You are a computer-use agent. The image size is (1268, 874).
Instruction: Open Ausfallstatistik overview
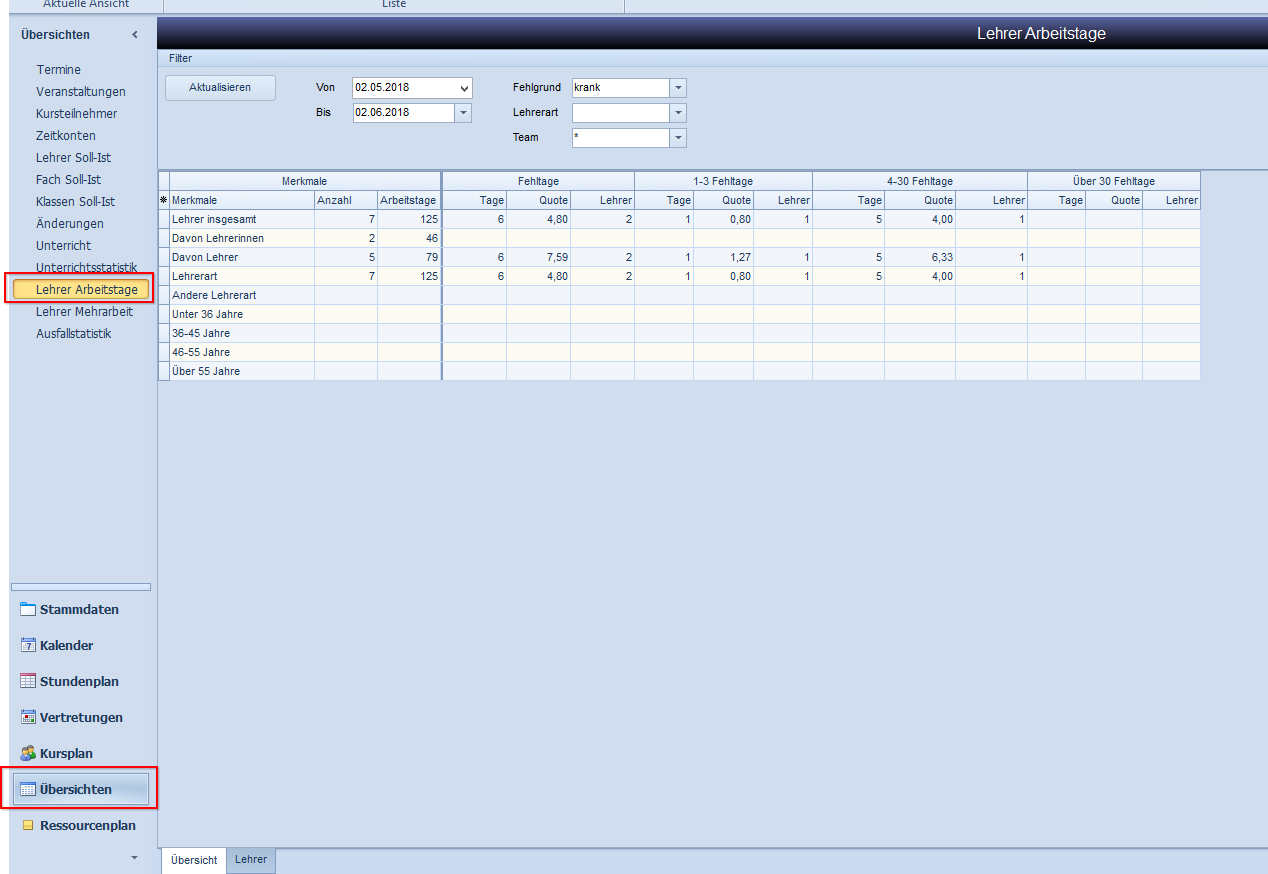(73, 334)
